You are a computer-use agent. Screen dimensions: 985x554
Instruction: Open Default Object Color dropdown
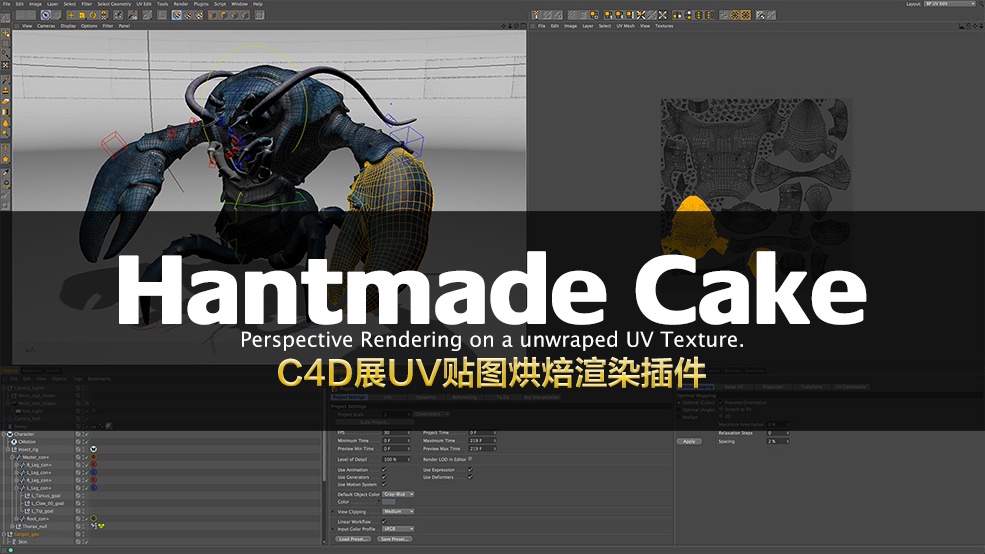(398, 494)
